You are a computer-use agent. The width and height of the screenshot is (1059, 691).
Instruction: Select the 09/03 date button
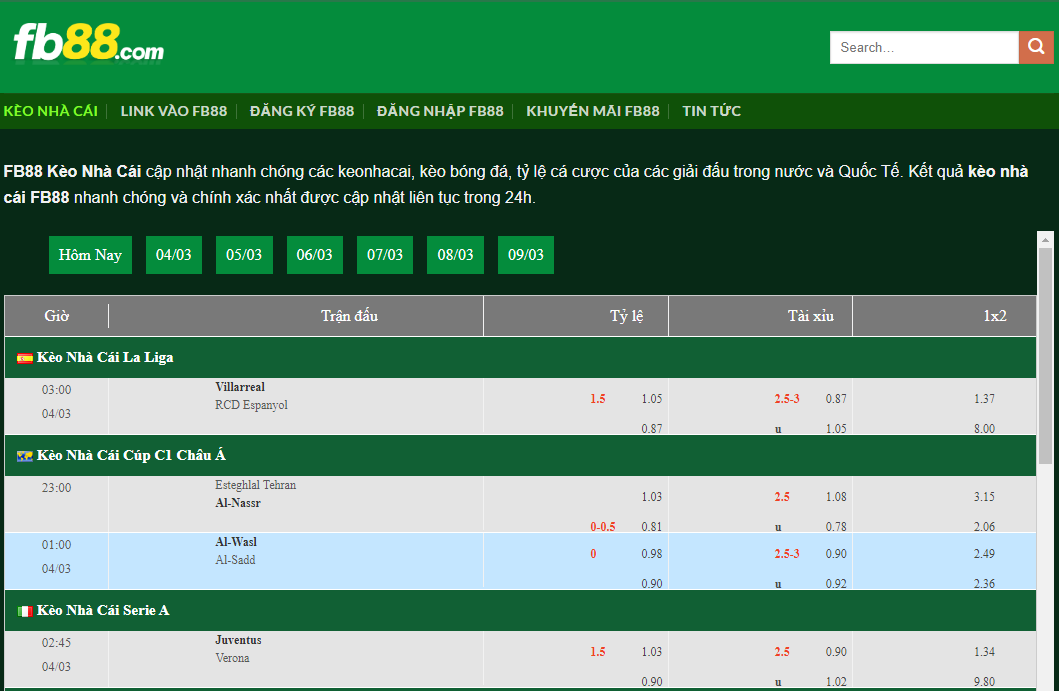pyautogui.click(x=525, y=255)
